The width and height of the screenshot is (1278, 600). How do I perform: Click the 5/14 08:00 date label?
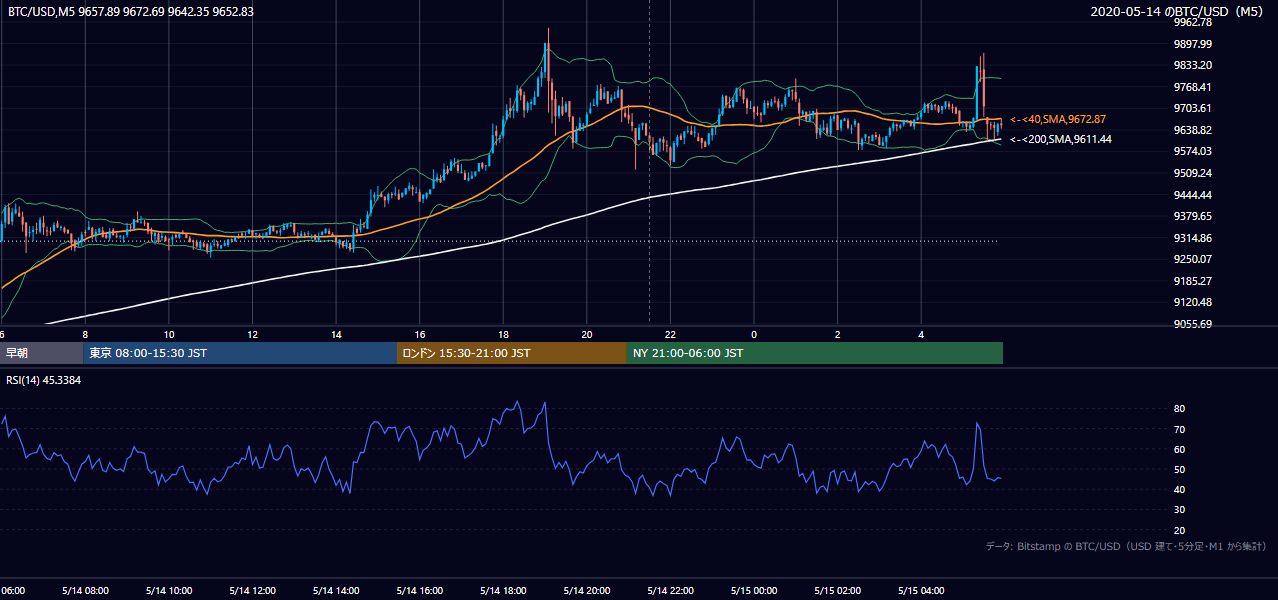coord(85,591)
